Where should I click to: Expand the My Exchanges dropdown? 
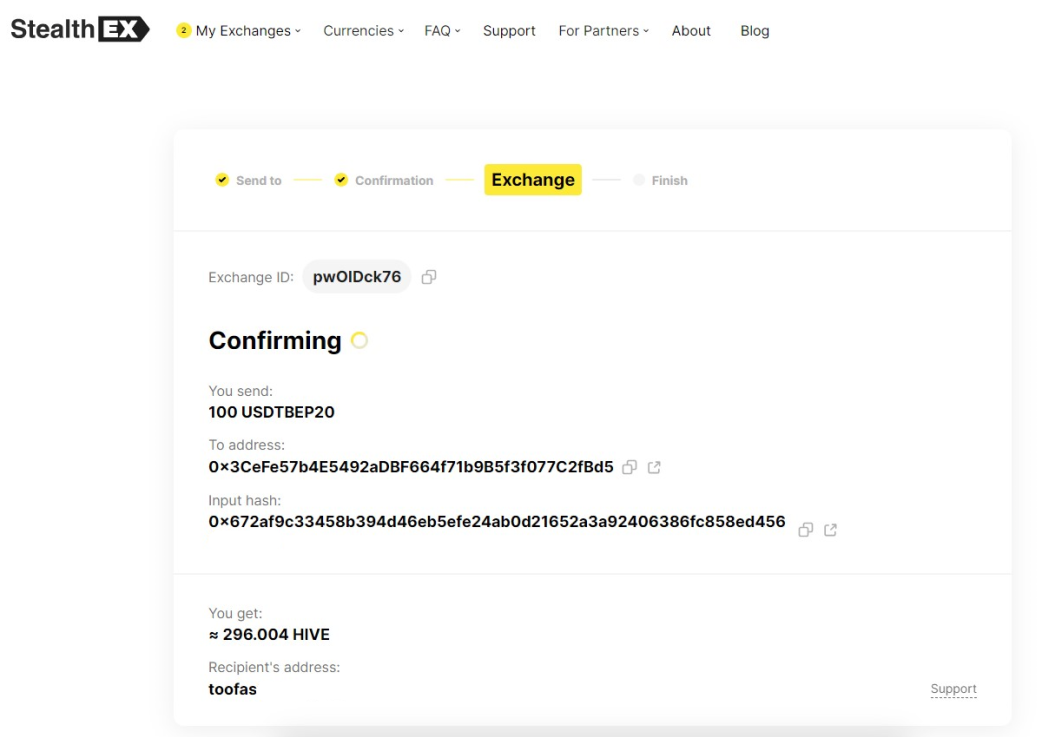coord(248,31)
